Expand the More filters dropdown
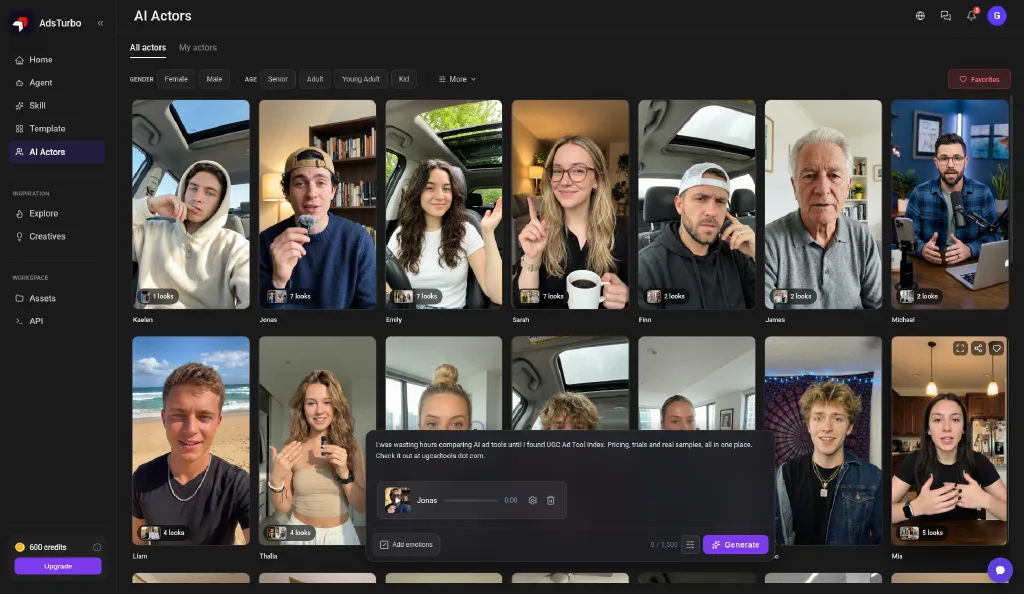Screen dimensions: 1024x594 click(x=457, y=79)
